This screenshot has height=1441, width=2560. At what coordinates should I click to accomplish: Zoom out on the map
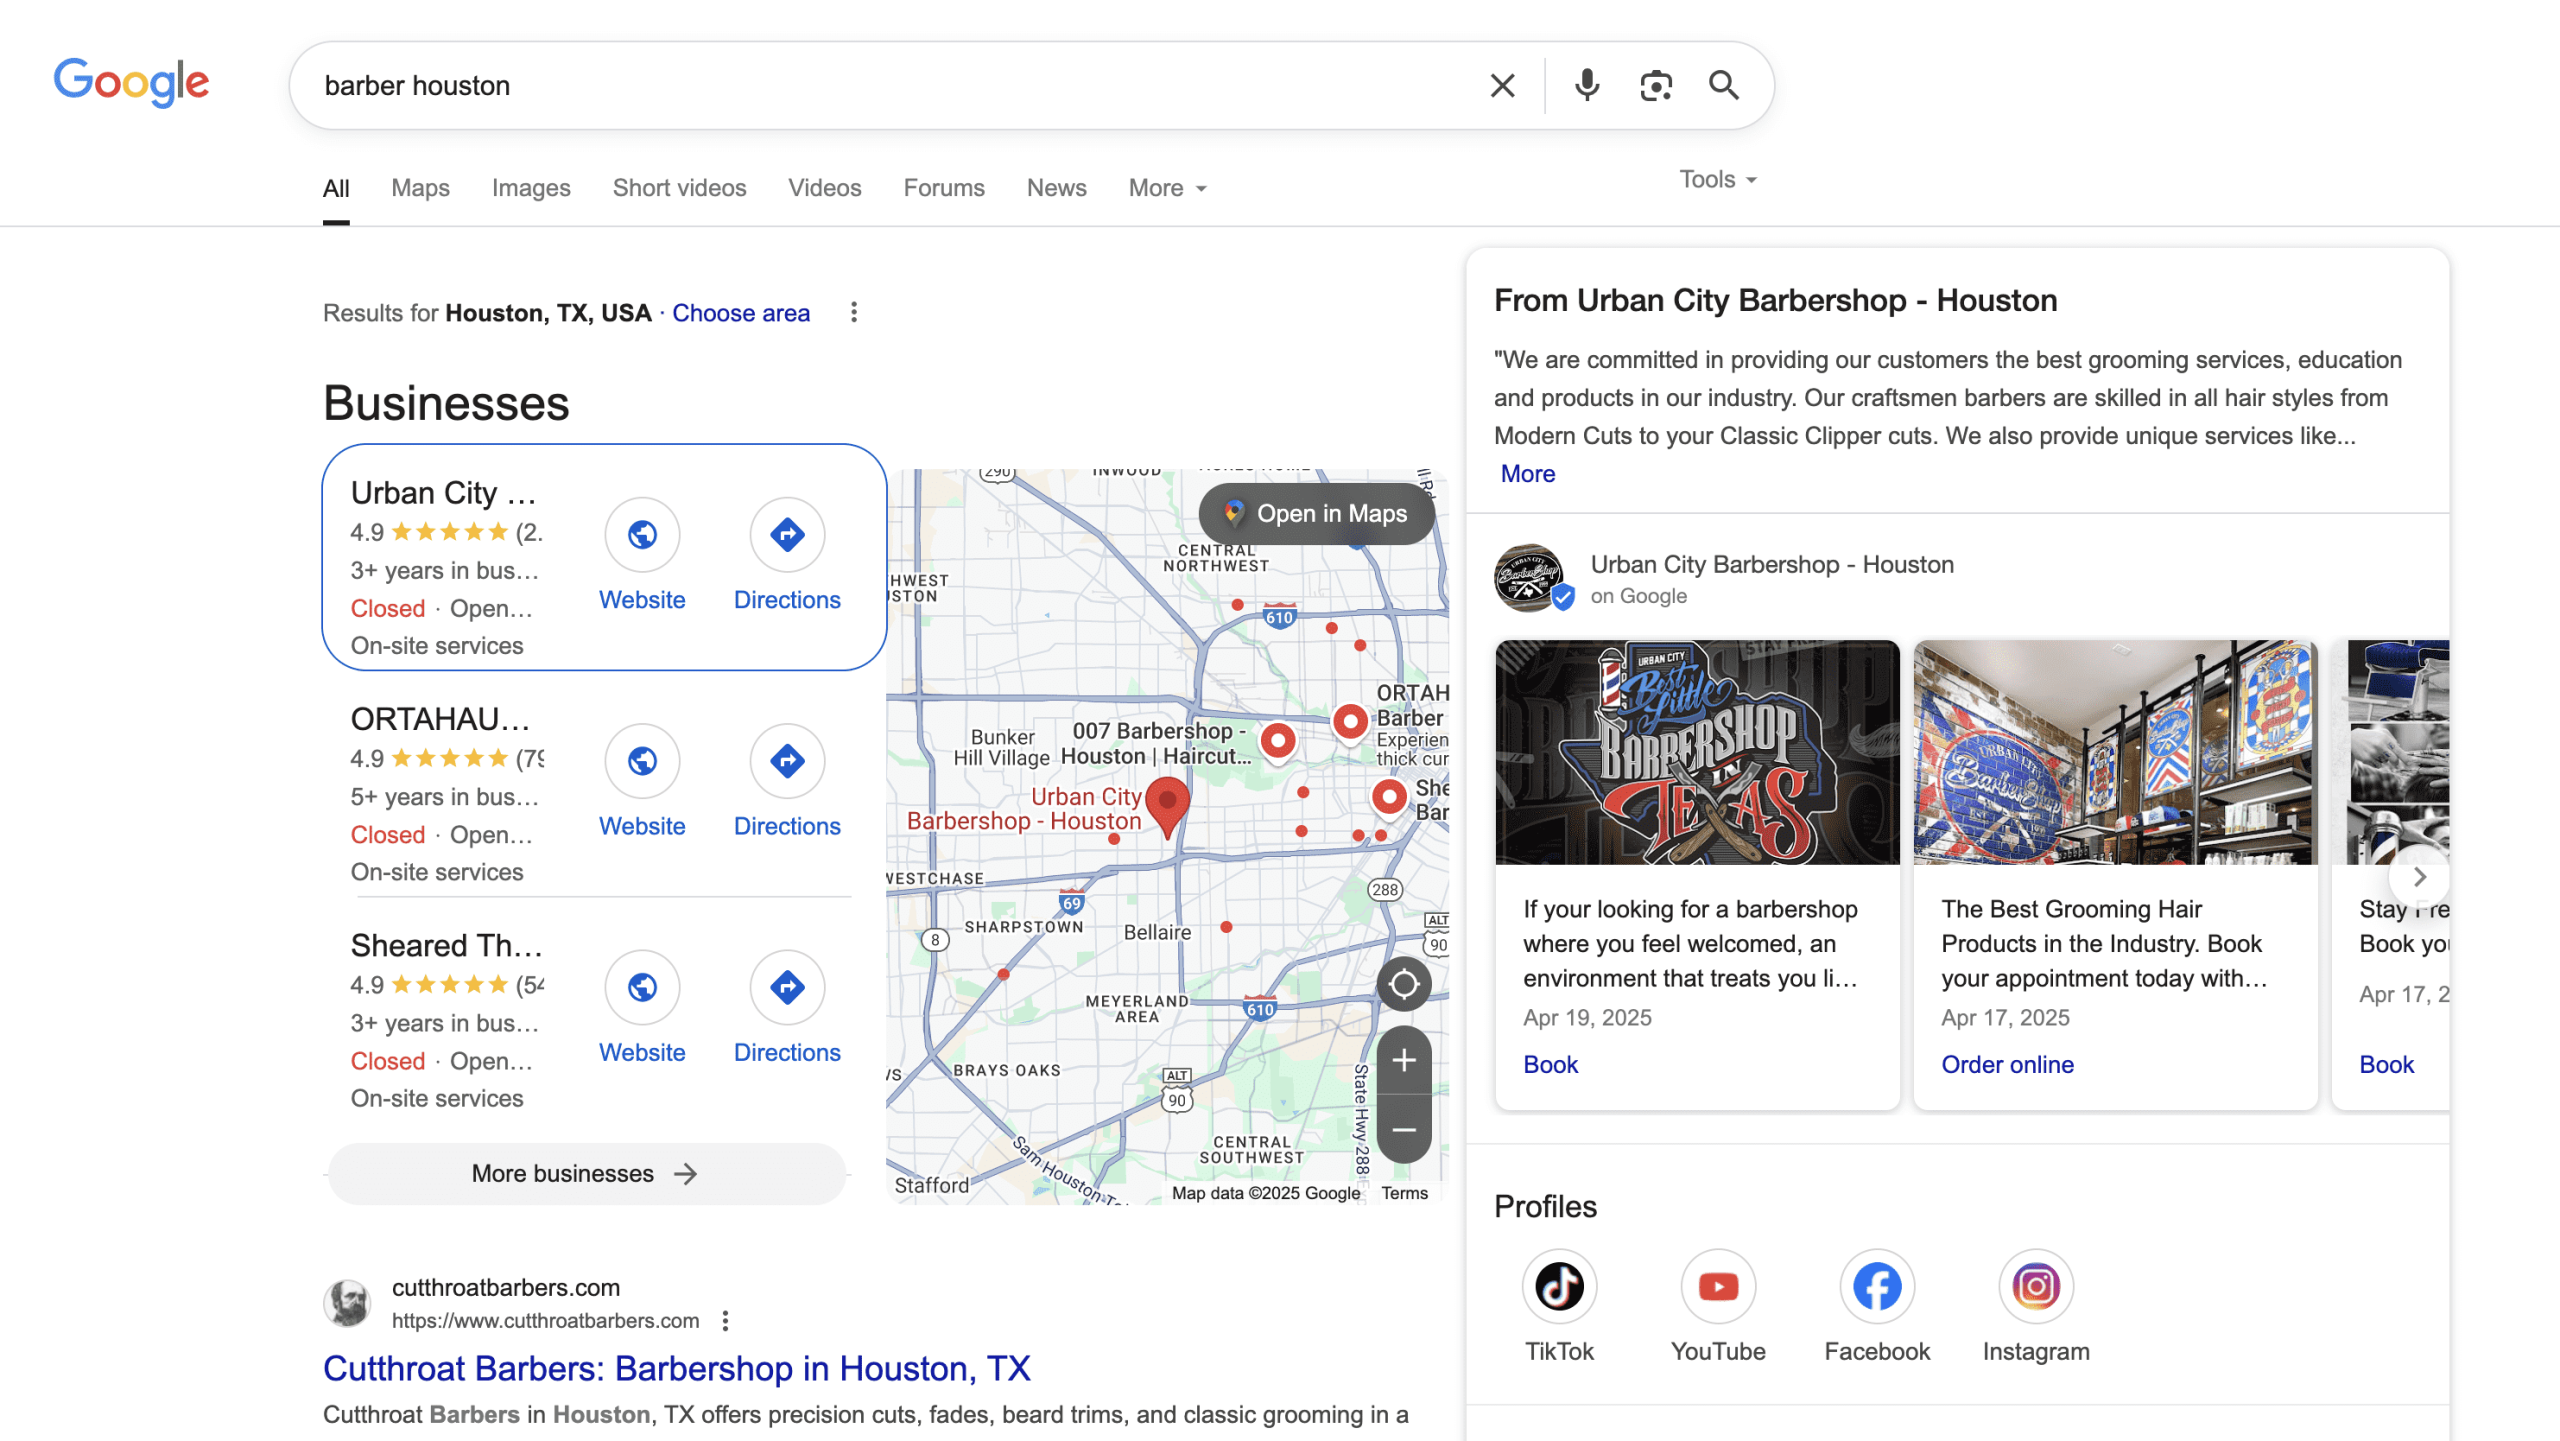[x=1404, y=1130]
